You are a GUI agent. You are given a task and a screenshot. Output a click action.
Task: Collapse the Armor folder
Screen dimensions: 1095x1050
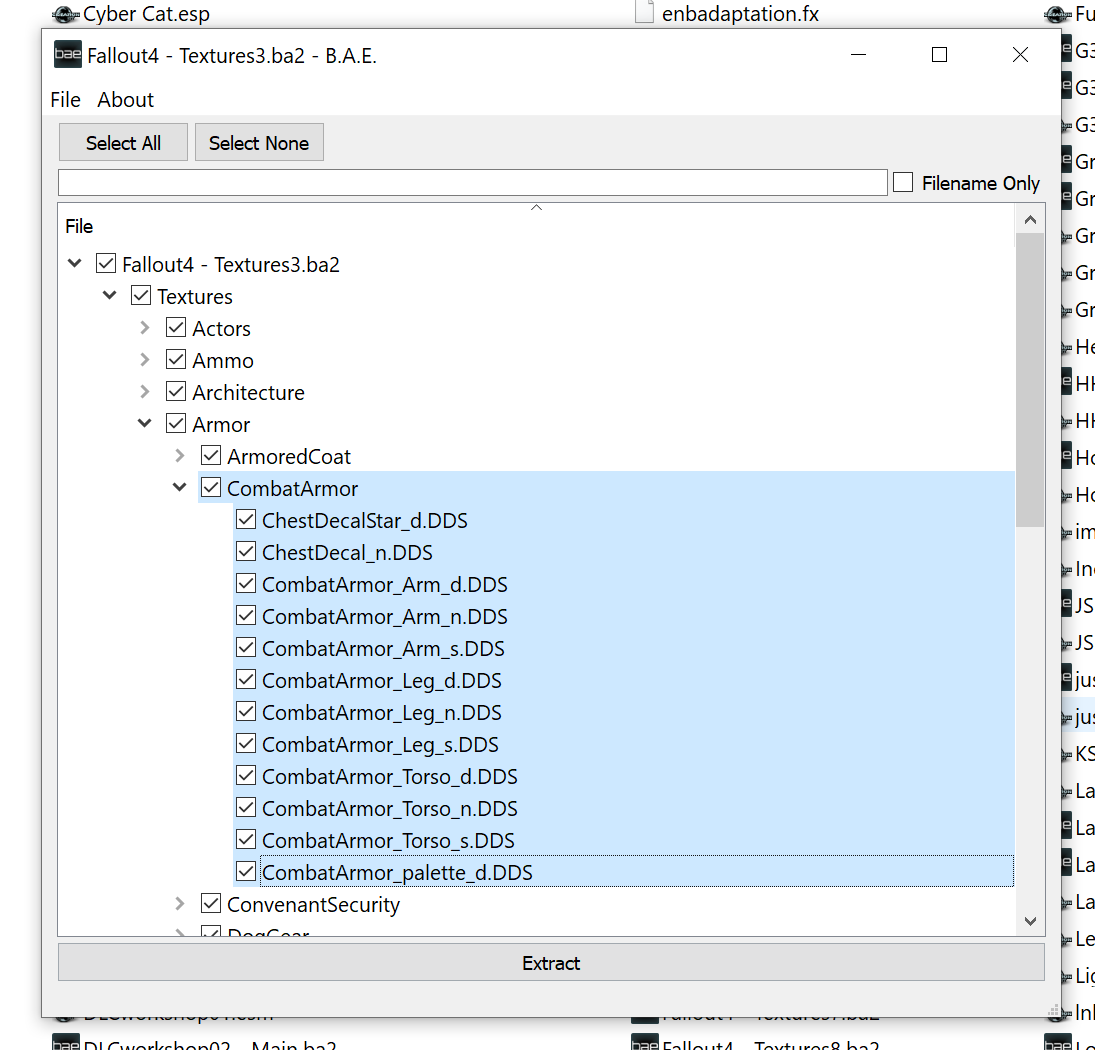[x=145, y=423]
